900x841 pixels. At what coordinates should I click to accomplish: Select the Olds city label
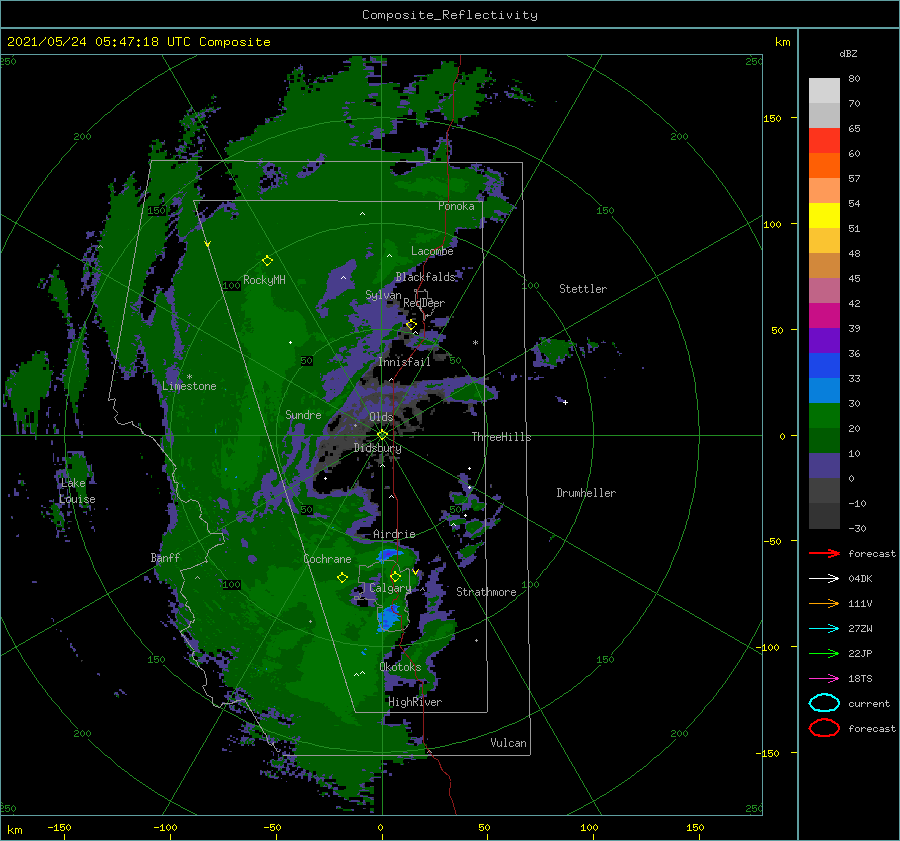pyautogui.click(x=381, y=417)
